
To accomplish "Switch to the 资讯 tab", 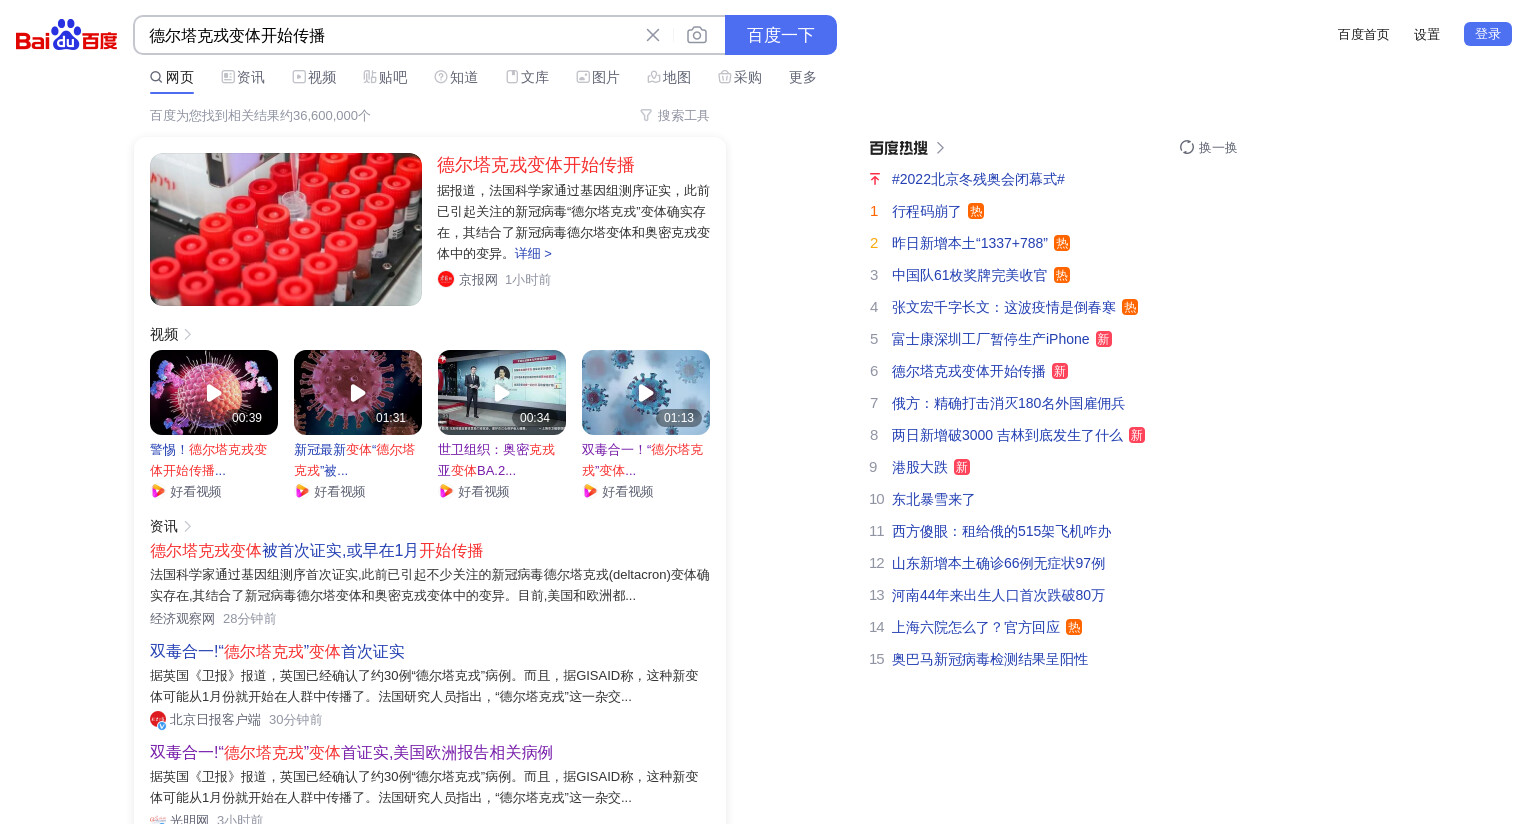I will click(x=243, y=77).
